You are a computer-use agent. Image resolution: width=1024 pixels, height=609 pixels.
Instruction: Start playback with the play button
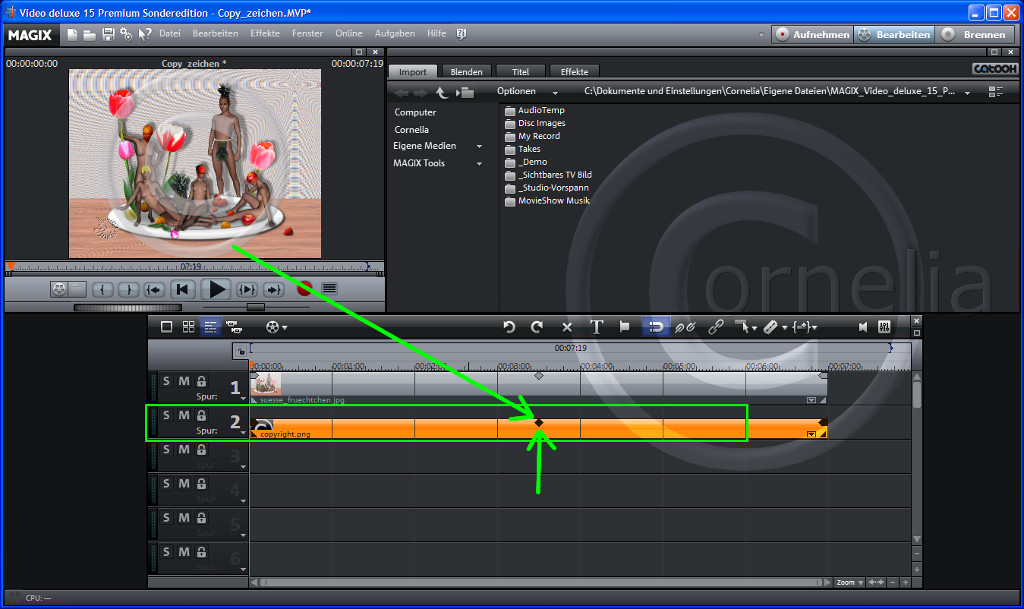[215, 289]
